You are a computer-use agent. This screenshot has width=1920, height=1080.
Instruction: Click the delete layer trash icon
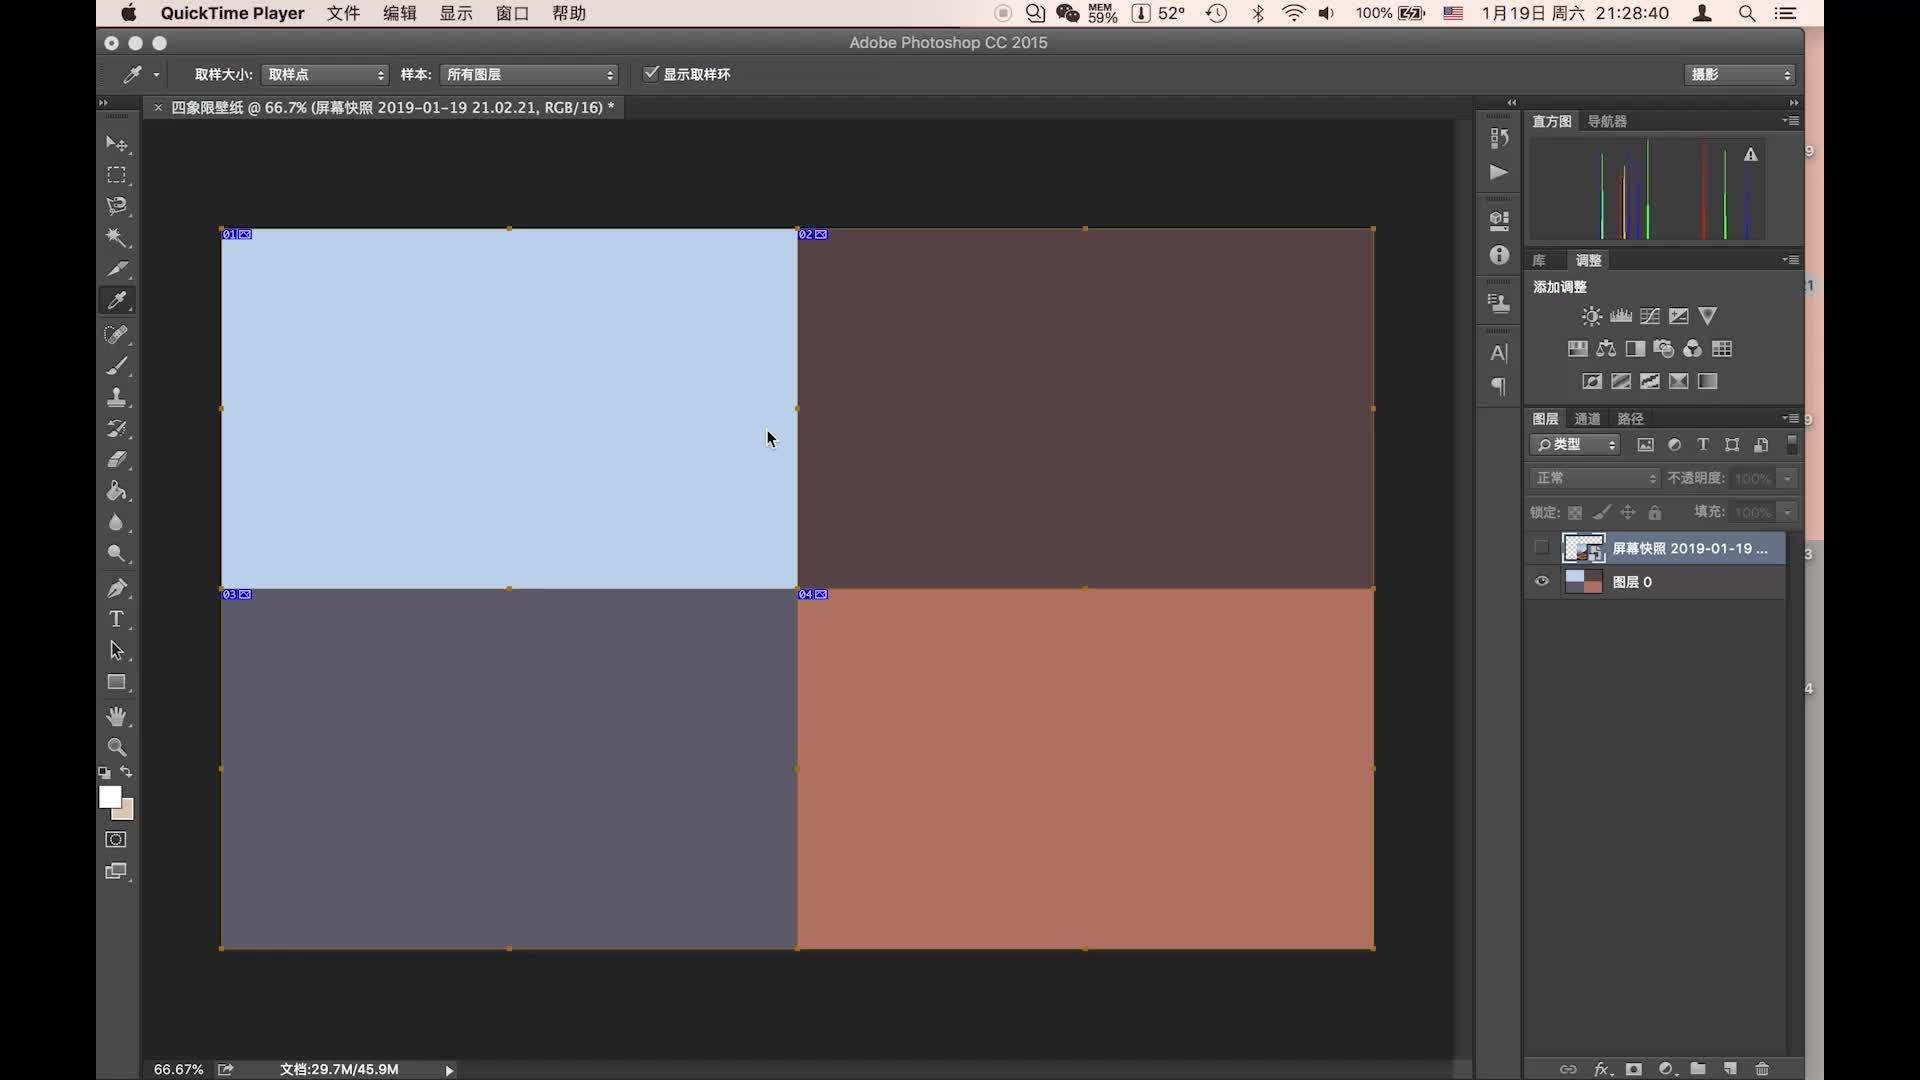tap(1762, 1069)
